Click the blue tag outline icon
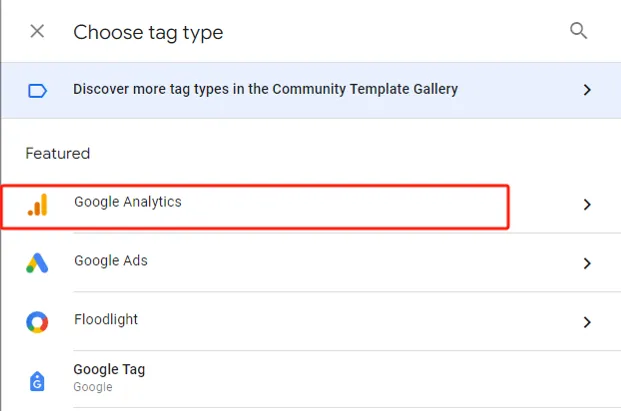Screen dimensions: 621x411 [37, 91]
